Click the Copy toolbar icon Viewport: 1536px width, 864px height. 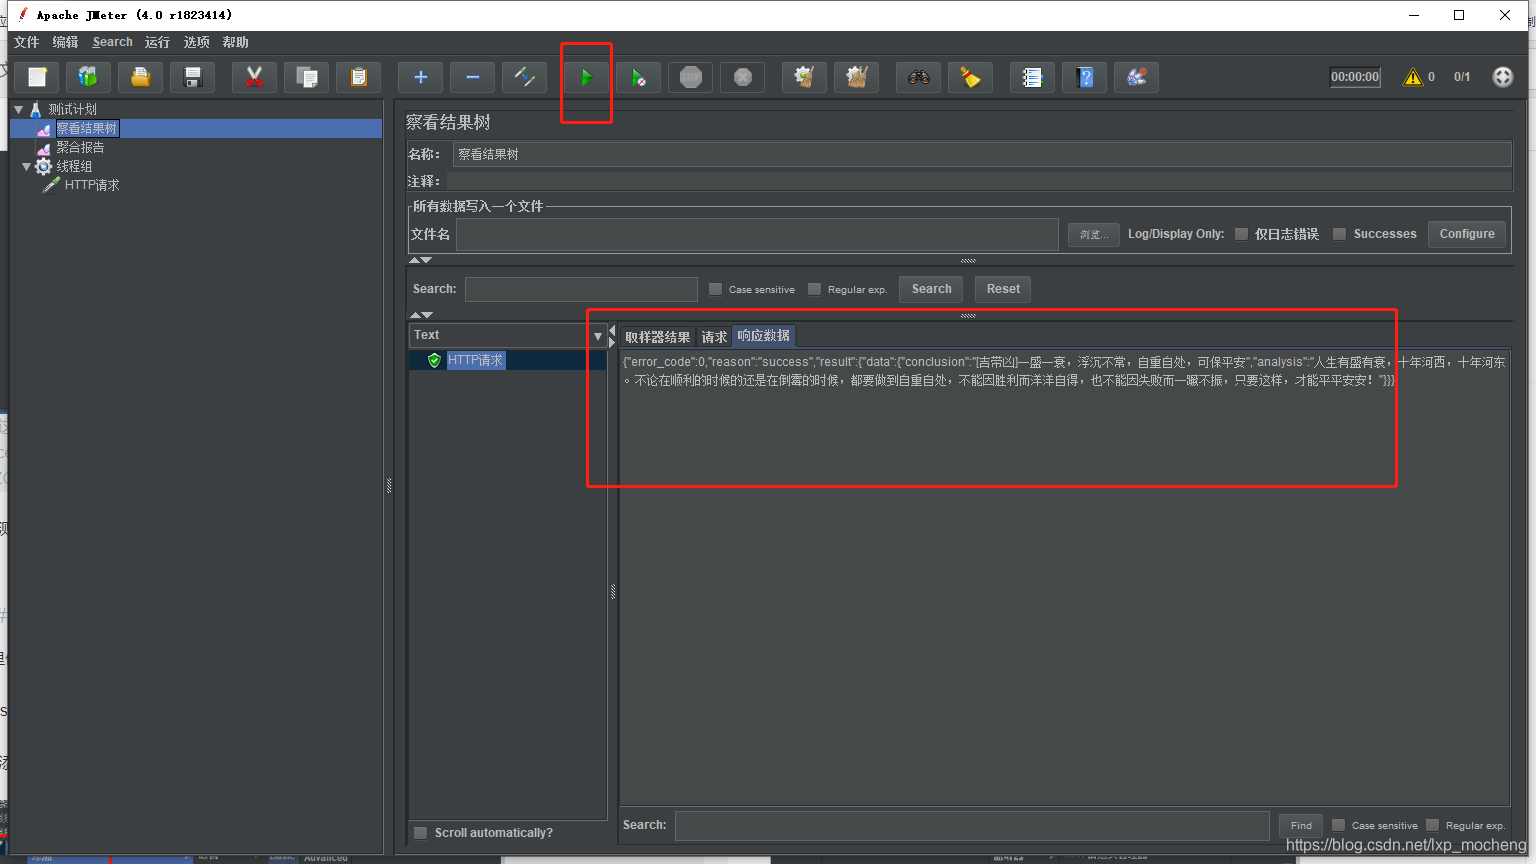tap(307, 77)
